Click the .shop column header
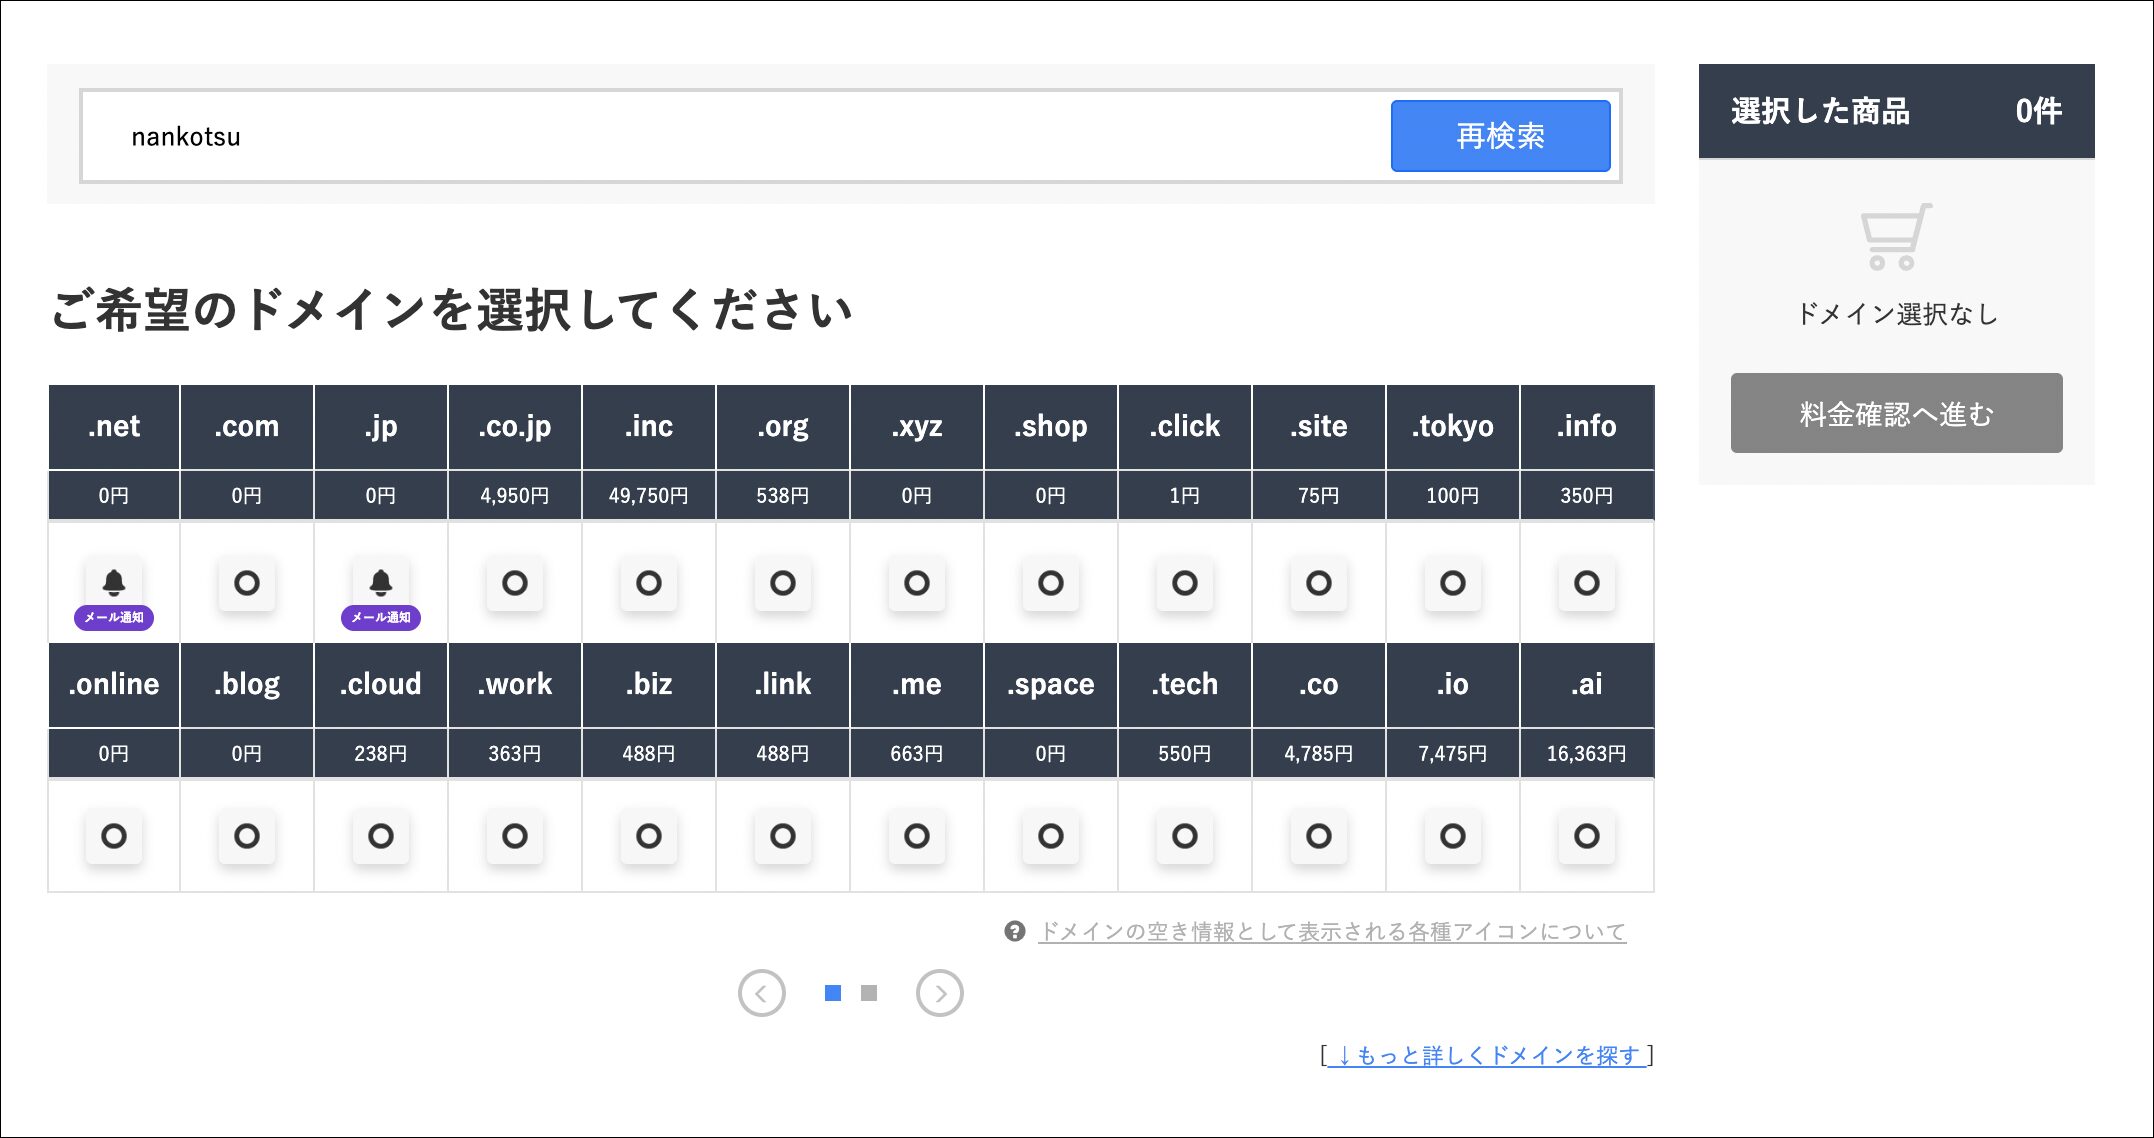Viewport: 2154px width, 1138px height. (x=1050, y=427)
